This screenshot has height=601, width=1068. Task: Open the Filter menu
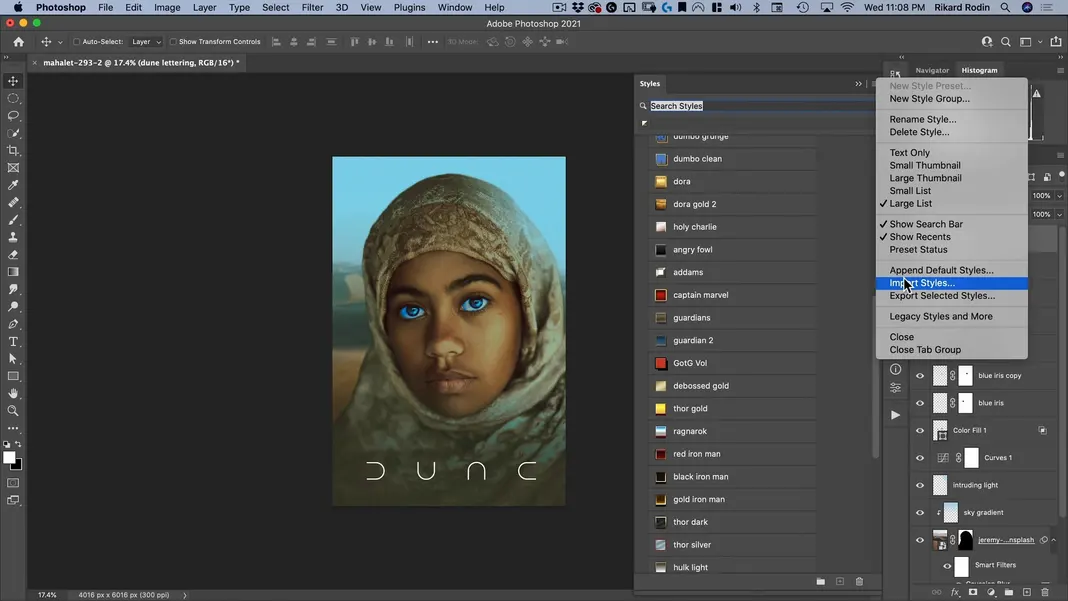click(x=312, y=7)
